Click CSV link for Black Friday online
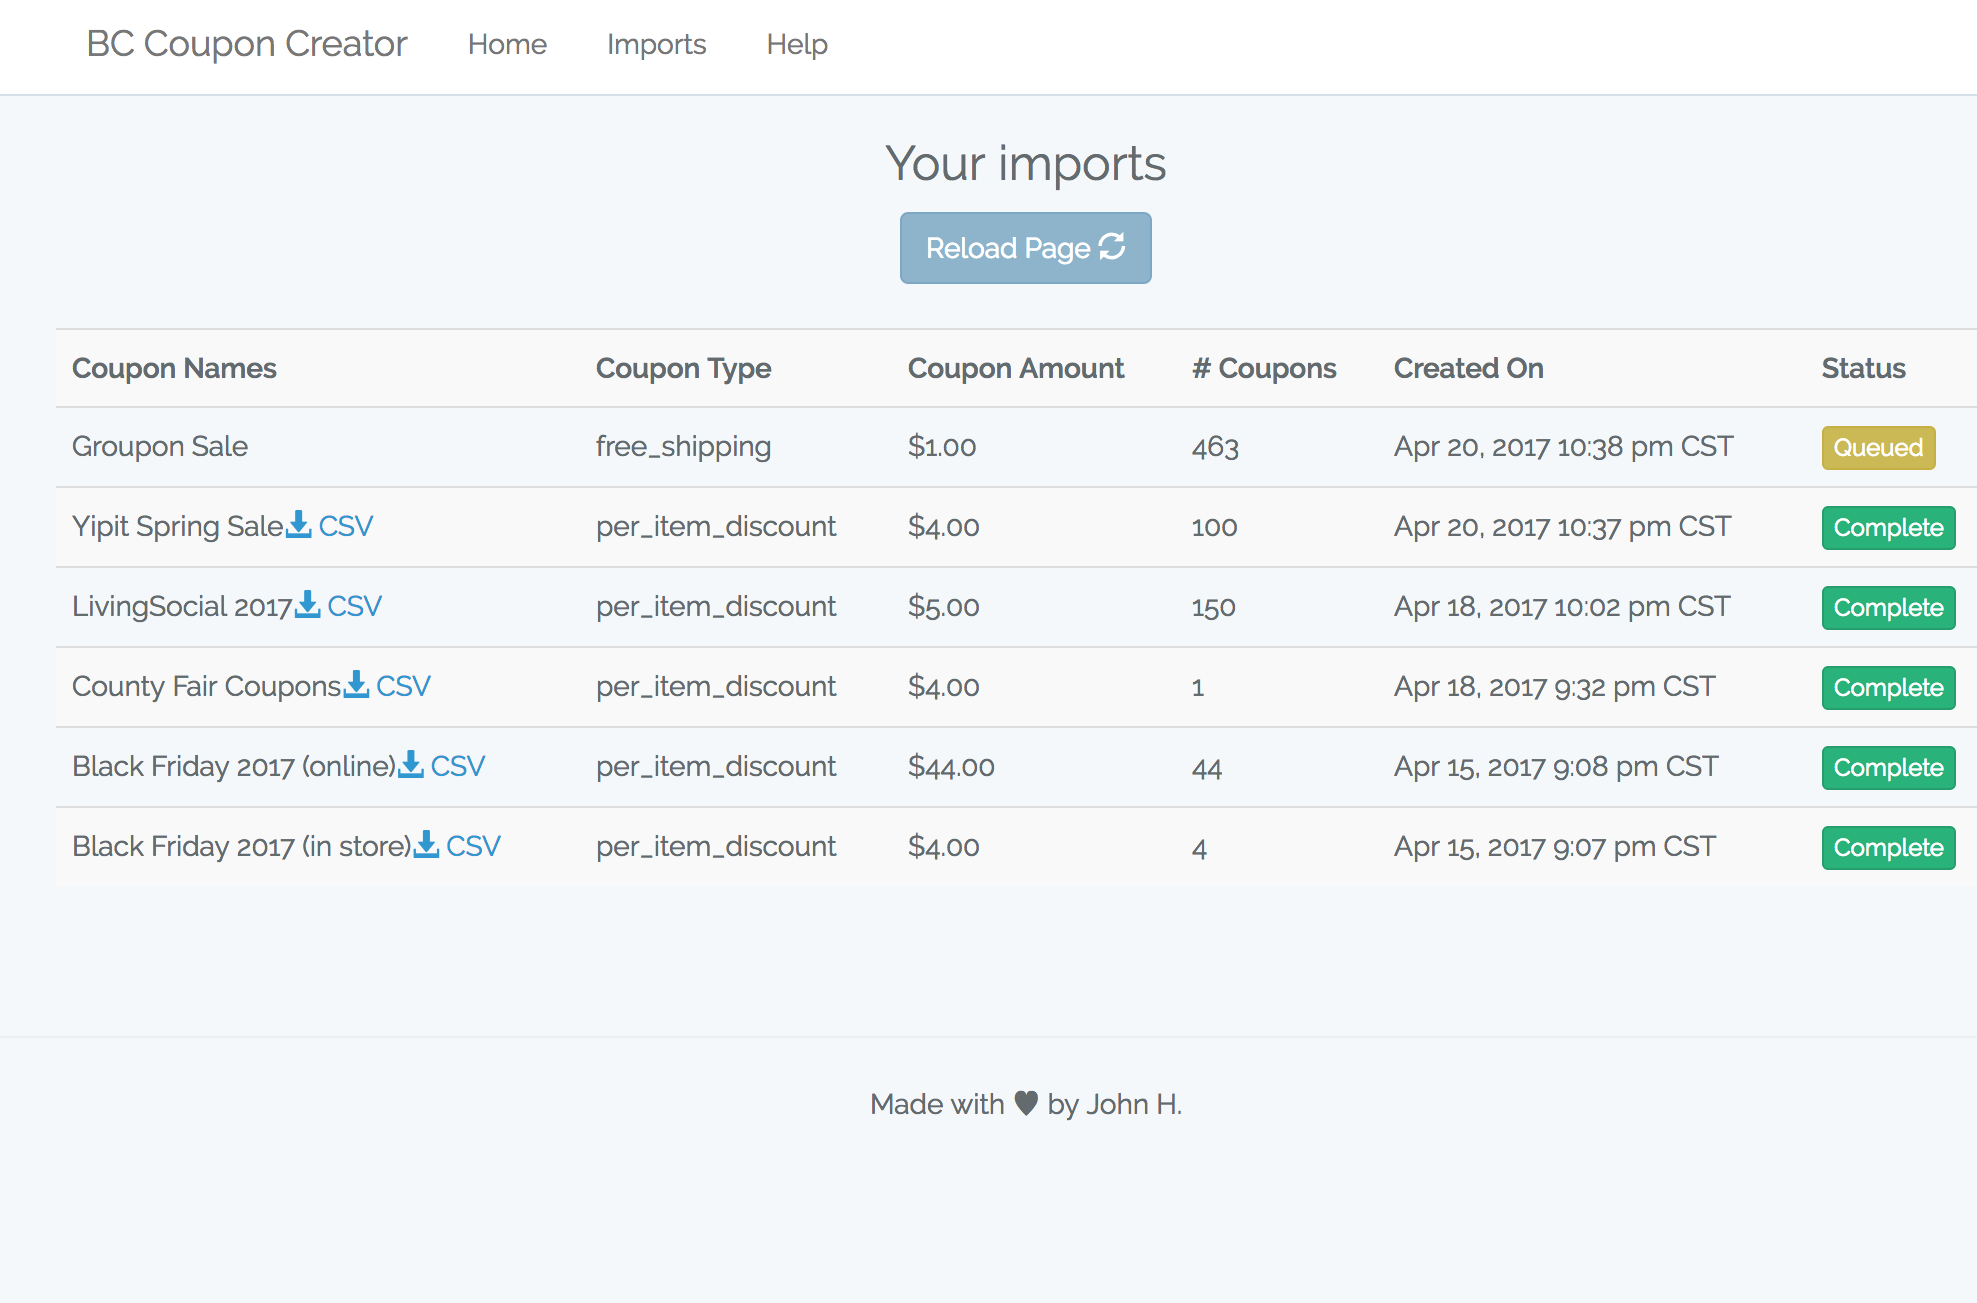Screen dimensions: 1977x1303 pos(458,766)
